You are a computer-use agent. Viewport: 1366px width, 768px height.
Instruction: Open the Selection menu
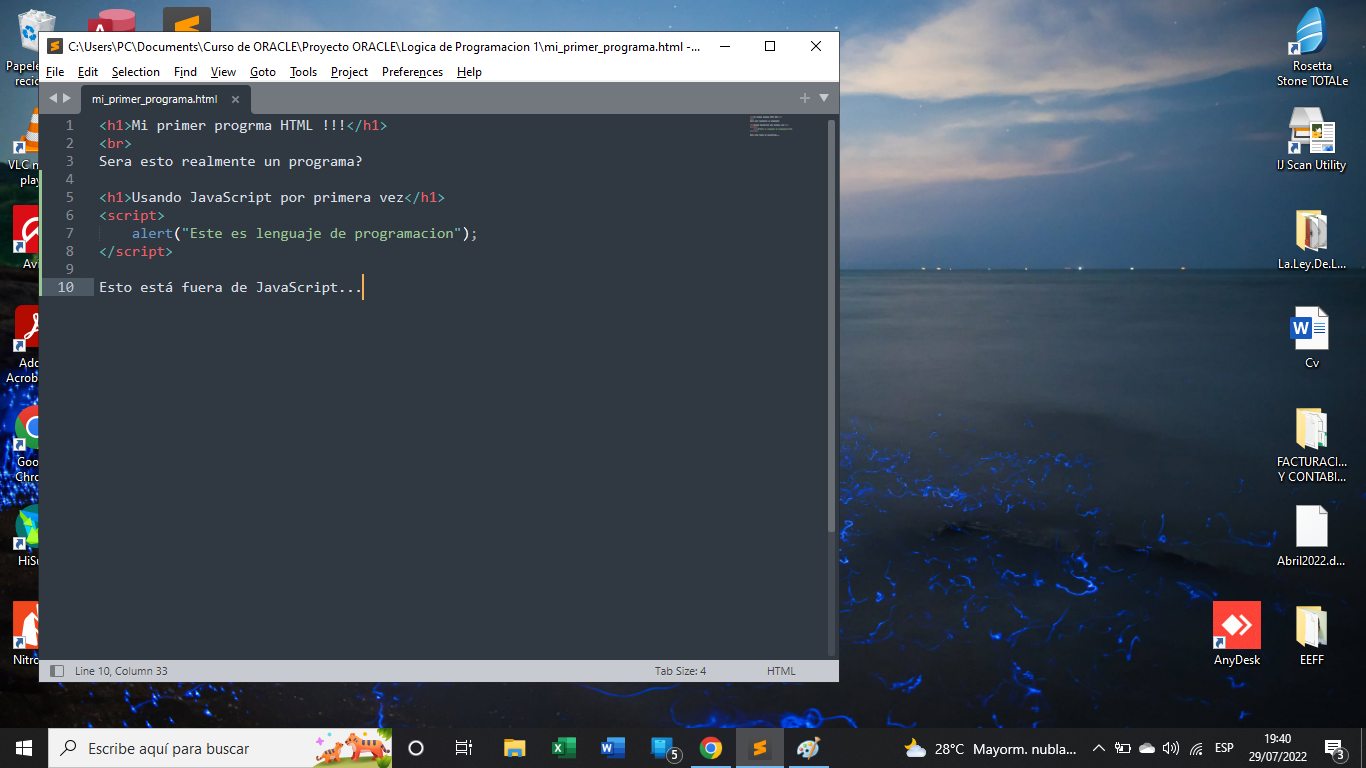[135, 72]
